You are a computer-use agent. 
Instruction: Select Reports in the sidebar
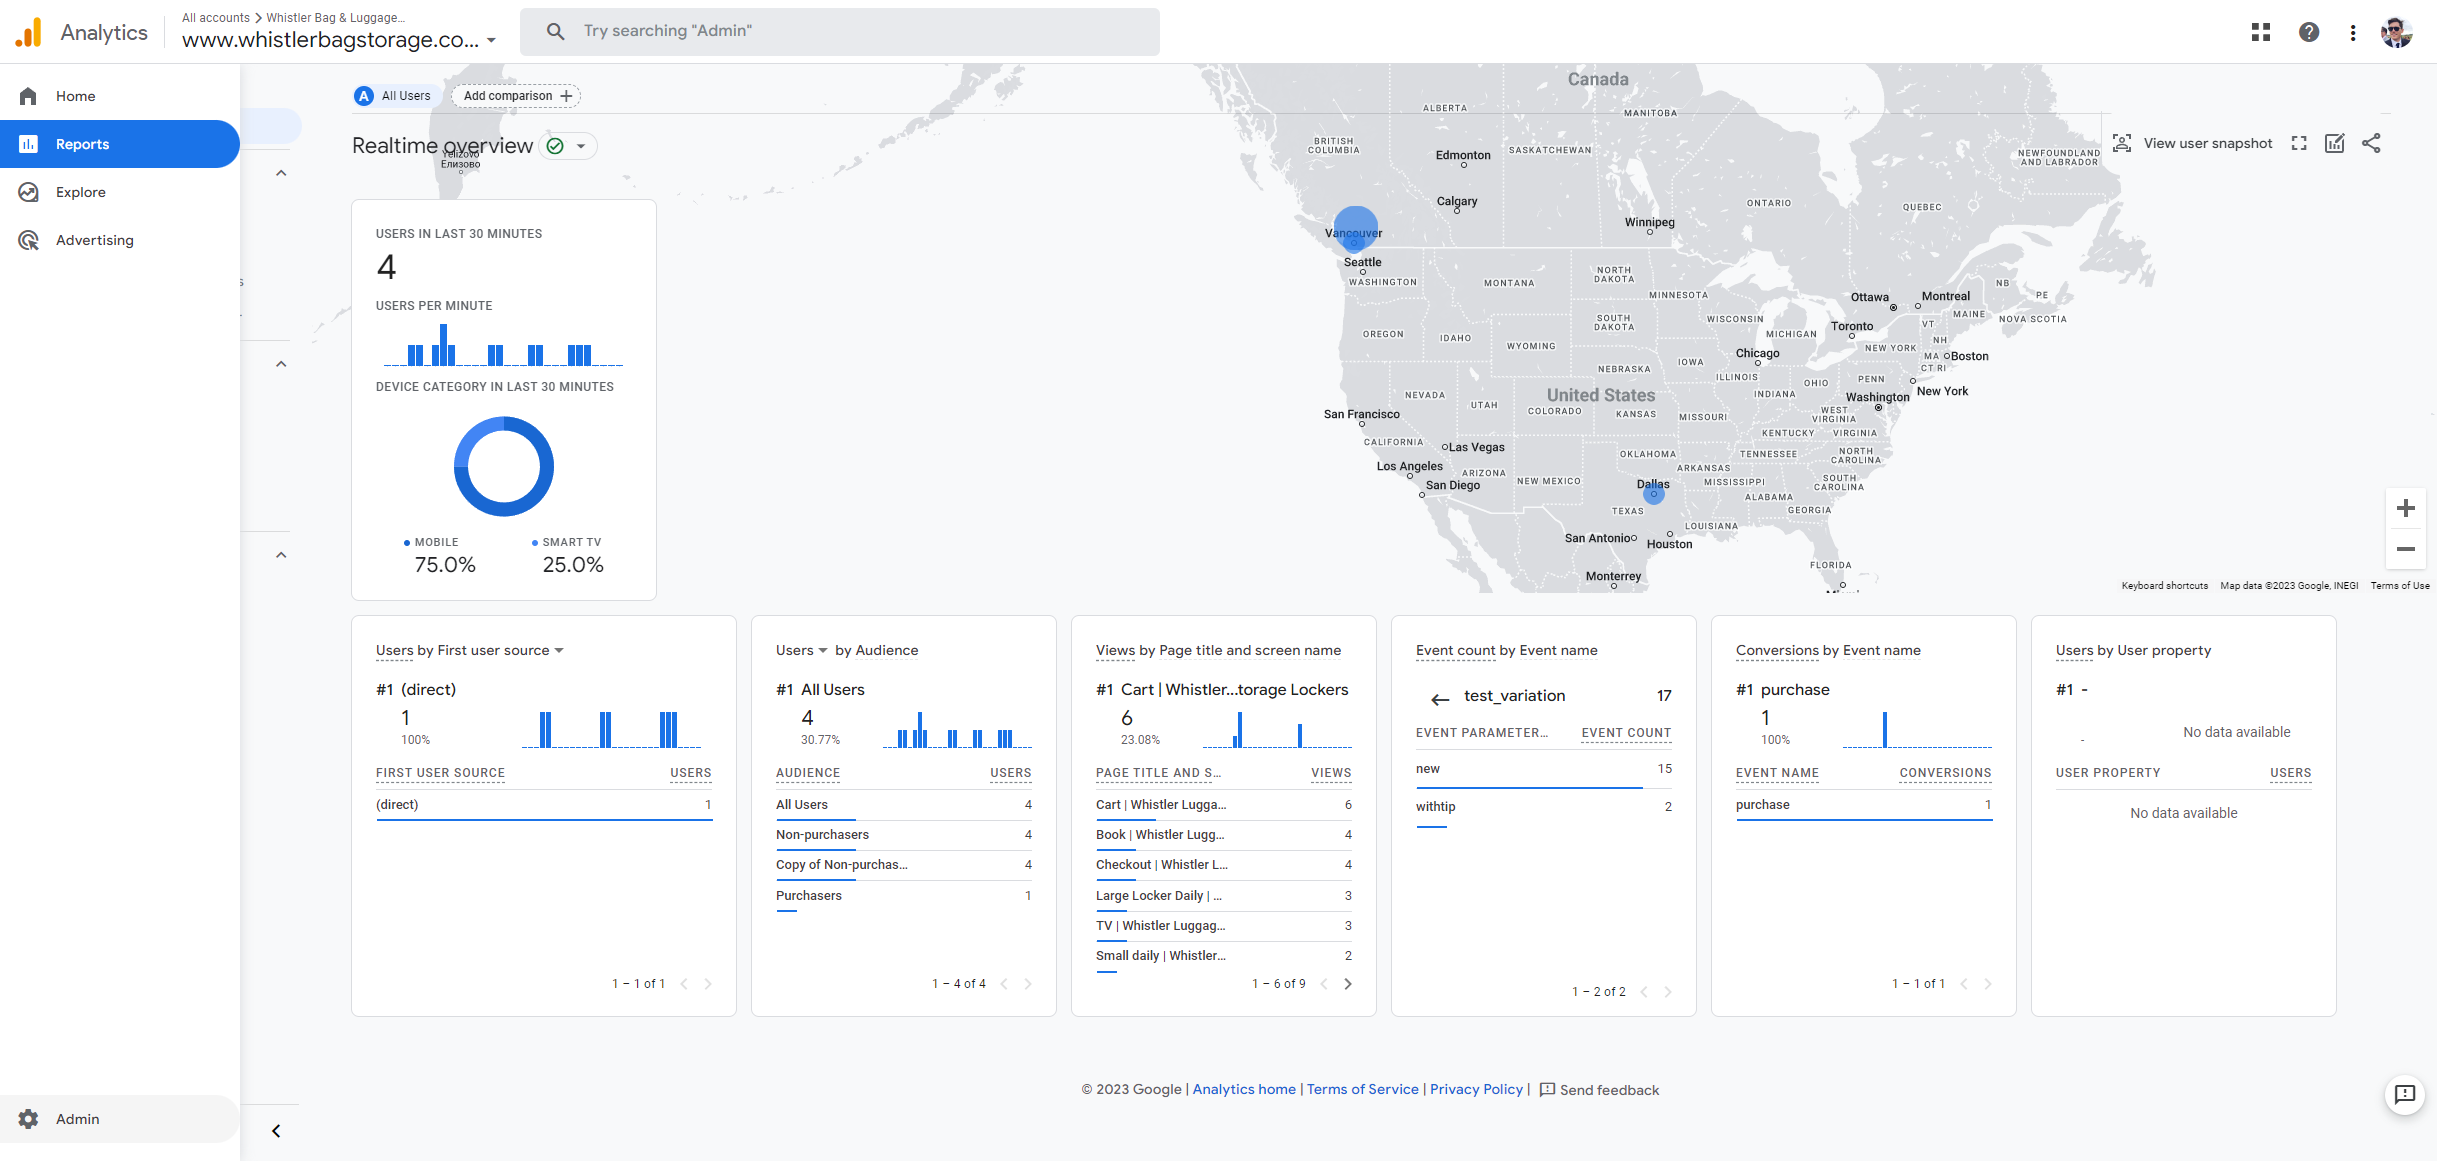[120, 144]
